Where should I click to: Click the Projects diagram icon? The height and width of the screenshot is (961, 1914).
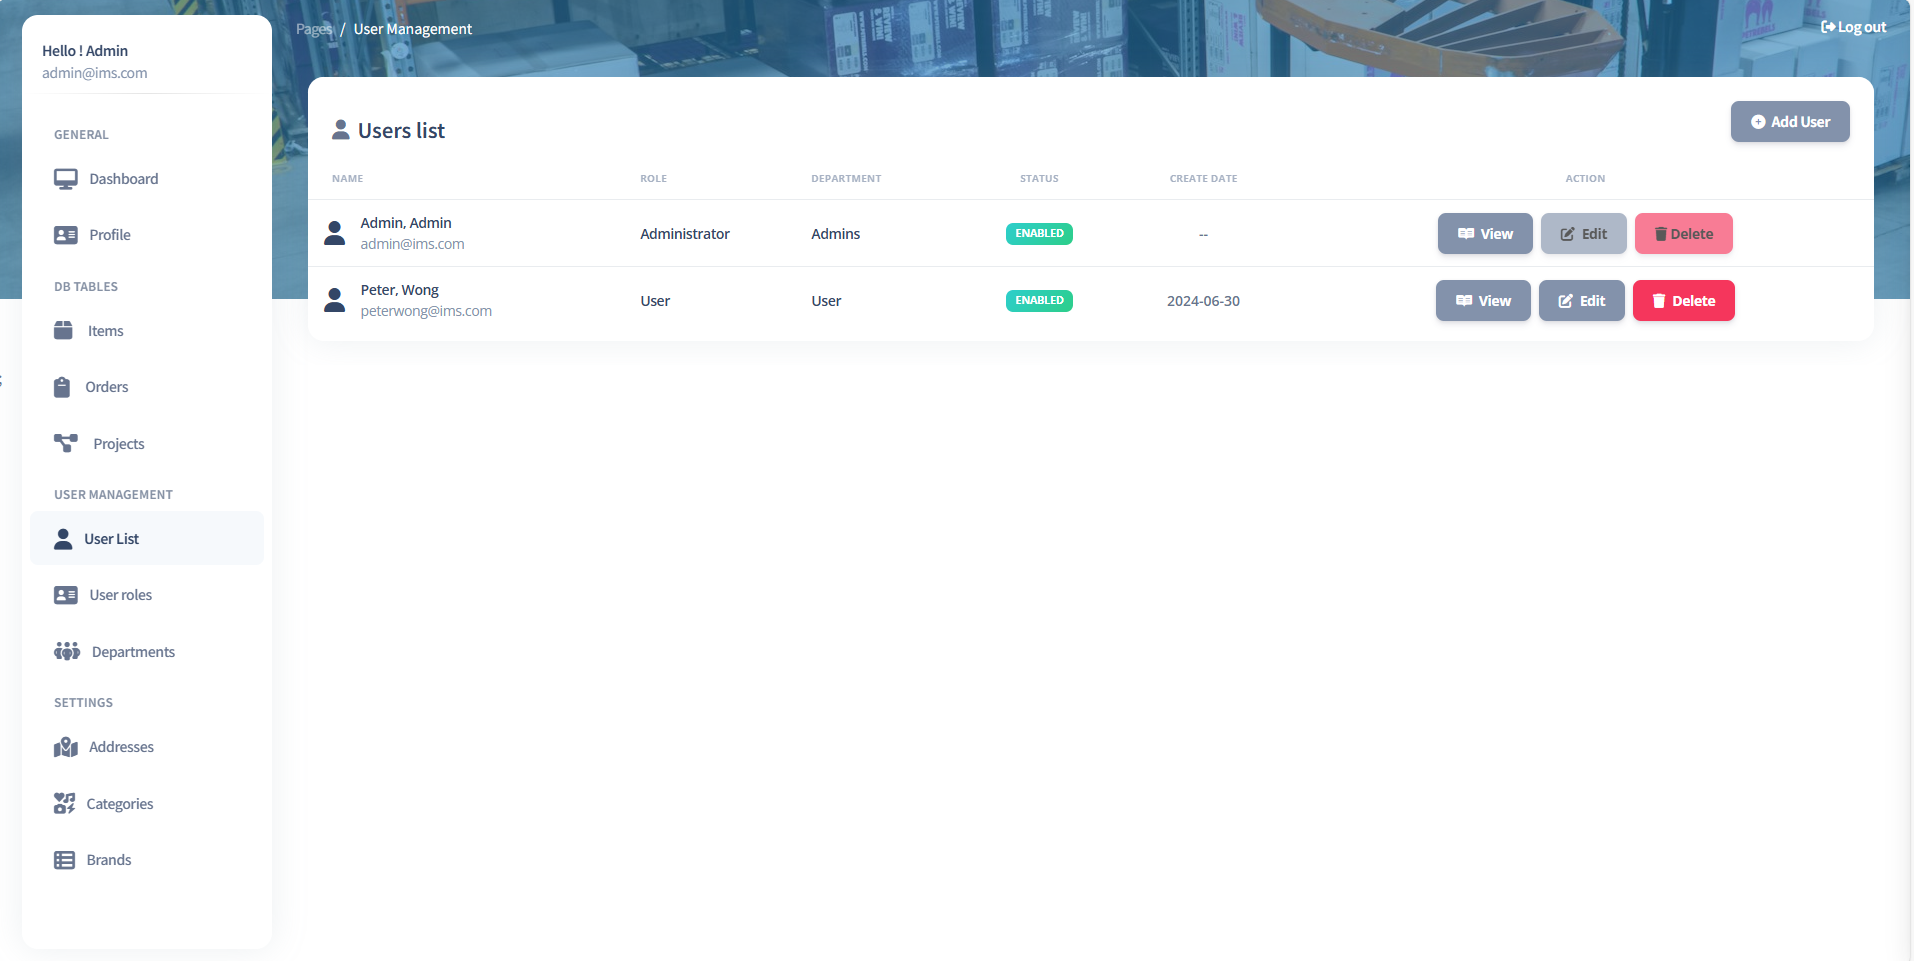tap(66, 443)
